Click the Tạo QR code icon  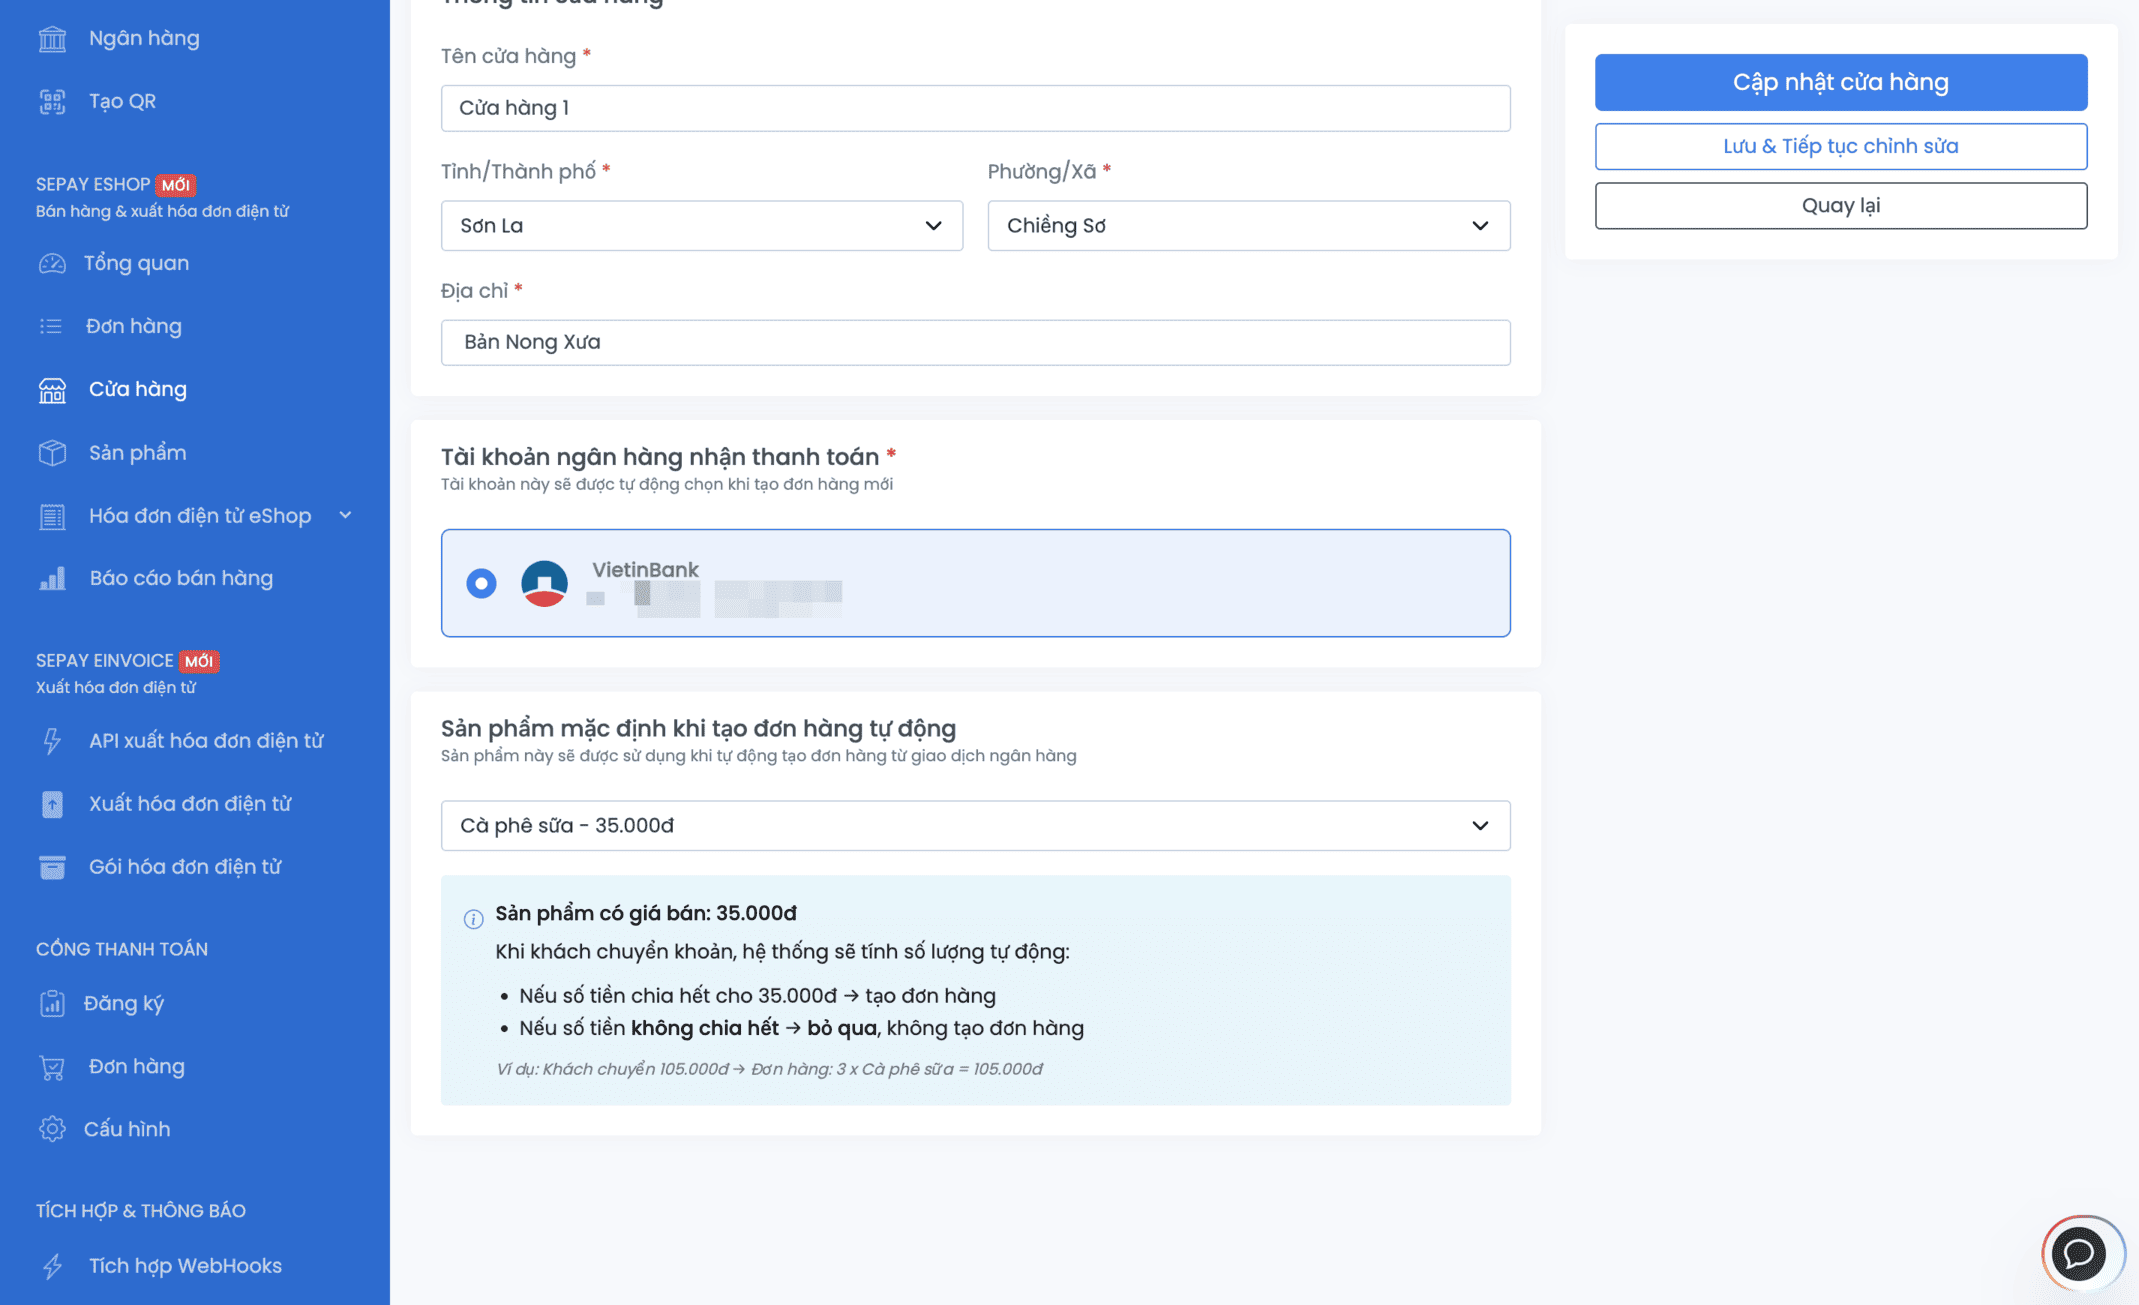pos(52,101)
